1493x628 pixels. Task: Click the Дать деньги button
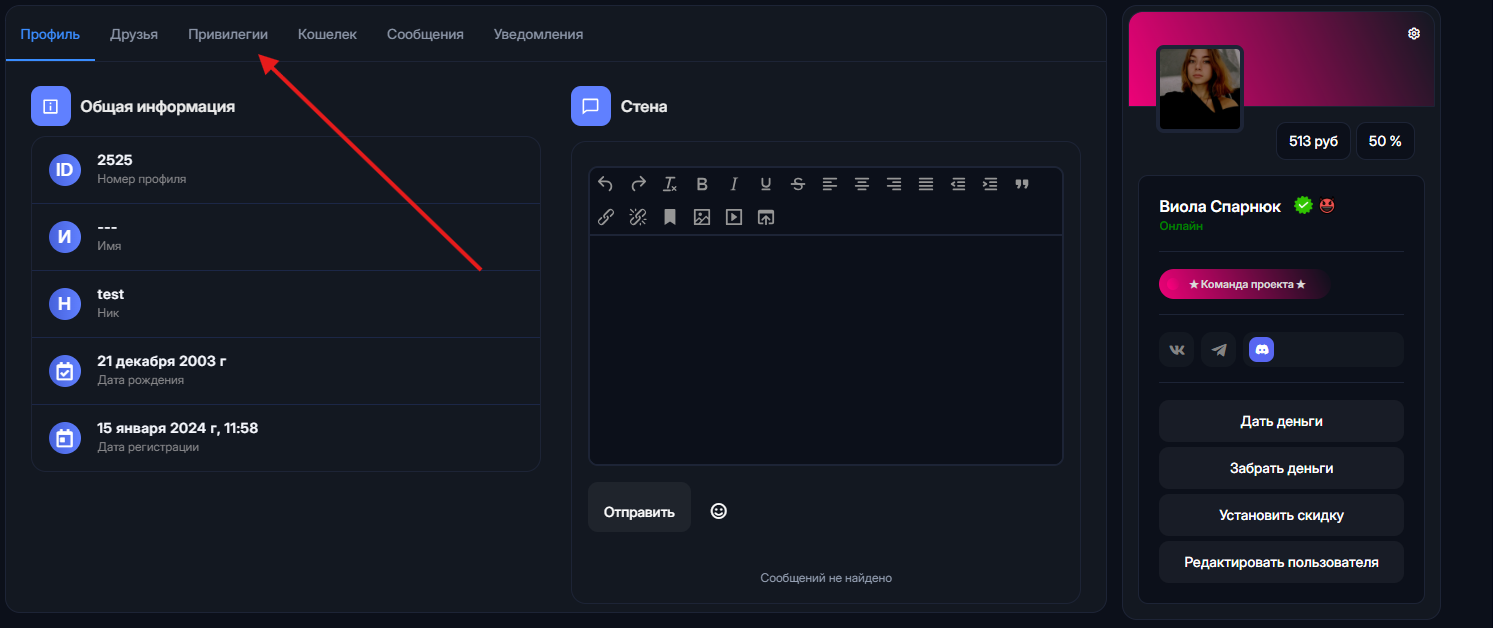tap(1281, 421)
